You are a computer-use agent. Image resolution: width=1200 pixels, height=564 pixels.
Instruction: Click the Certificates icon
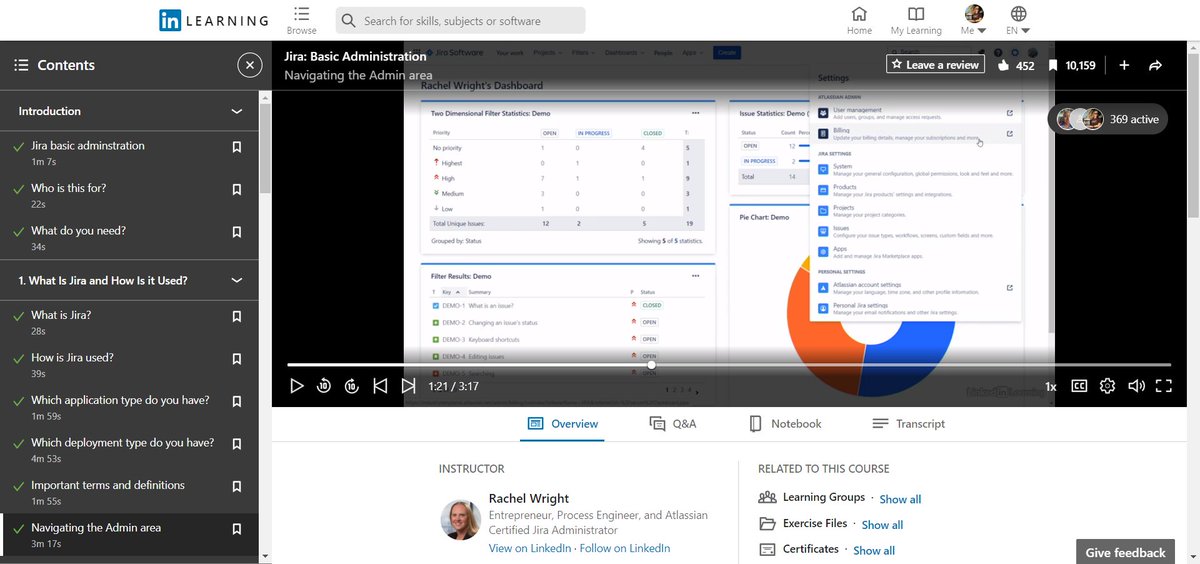767,549
